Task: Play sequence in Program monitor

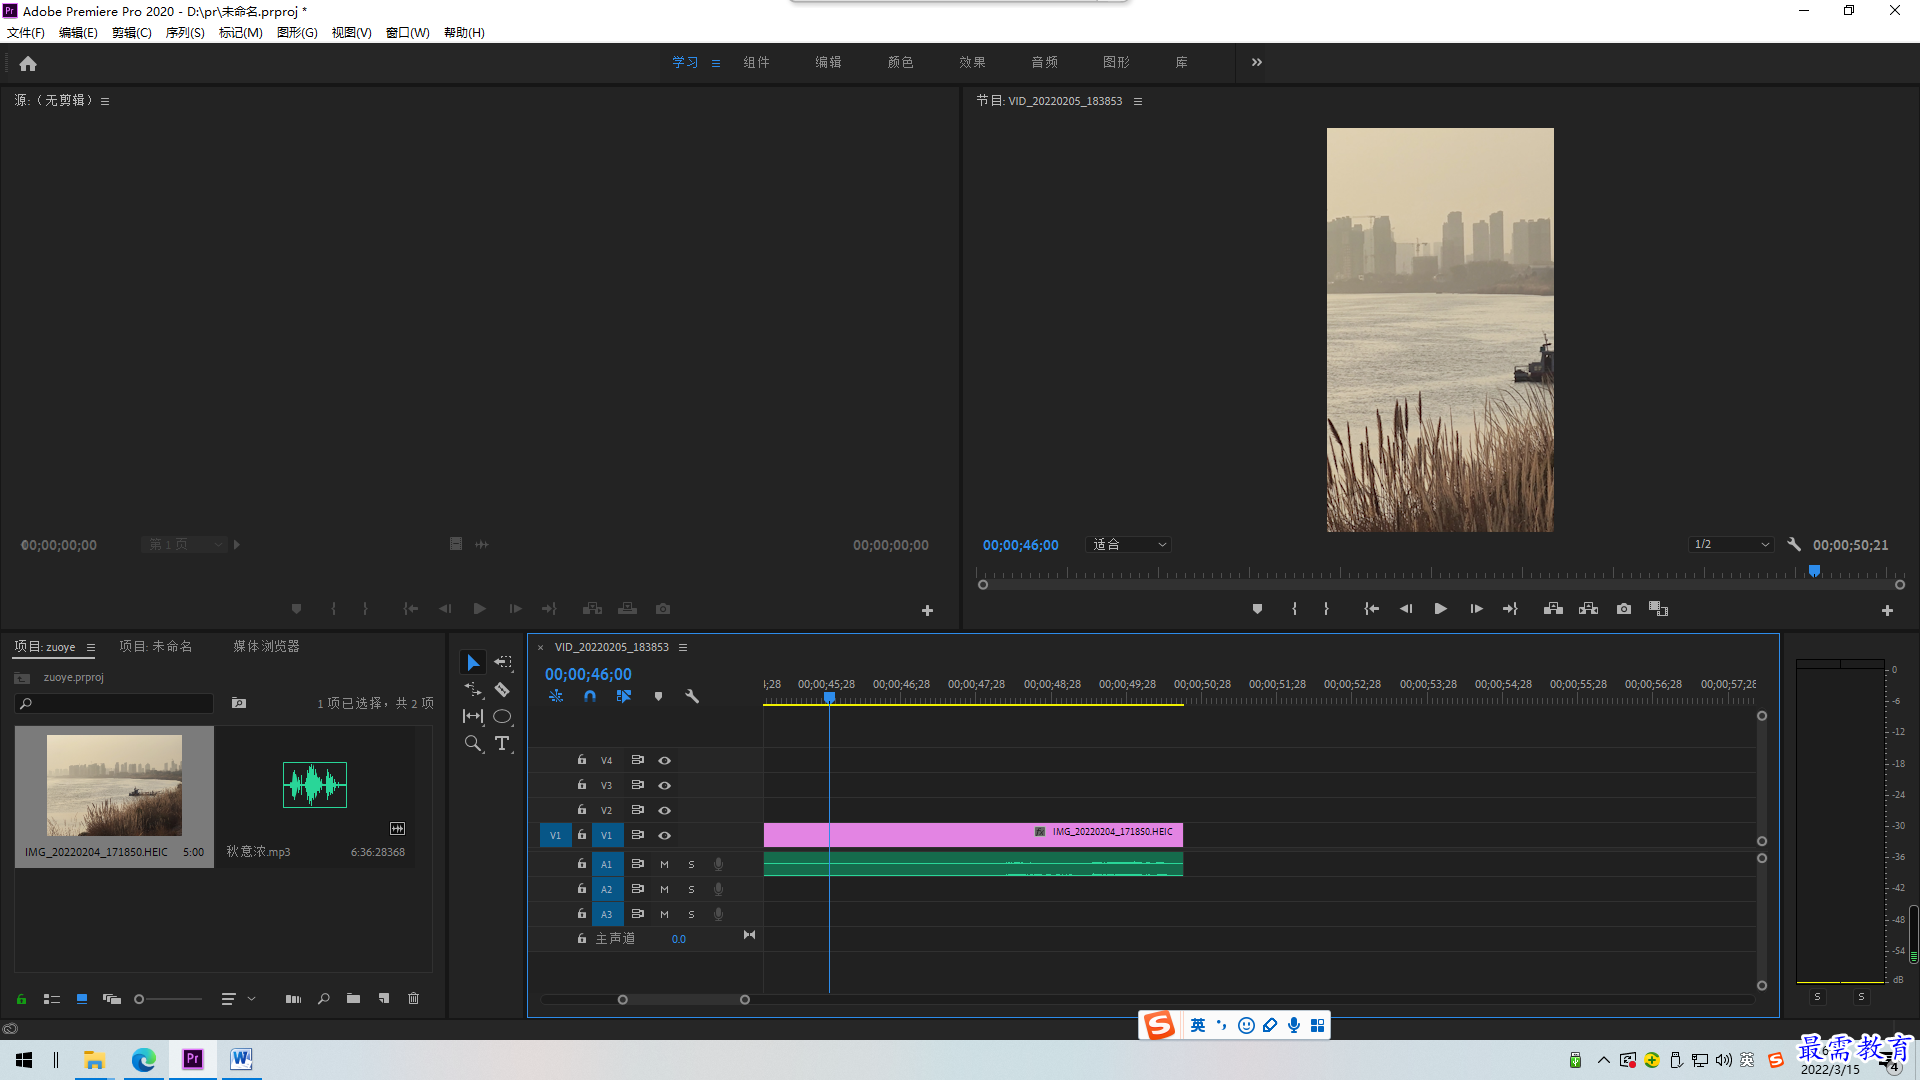Action: [1441, 608]
